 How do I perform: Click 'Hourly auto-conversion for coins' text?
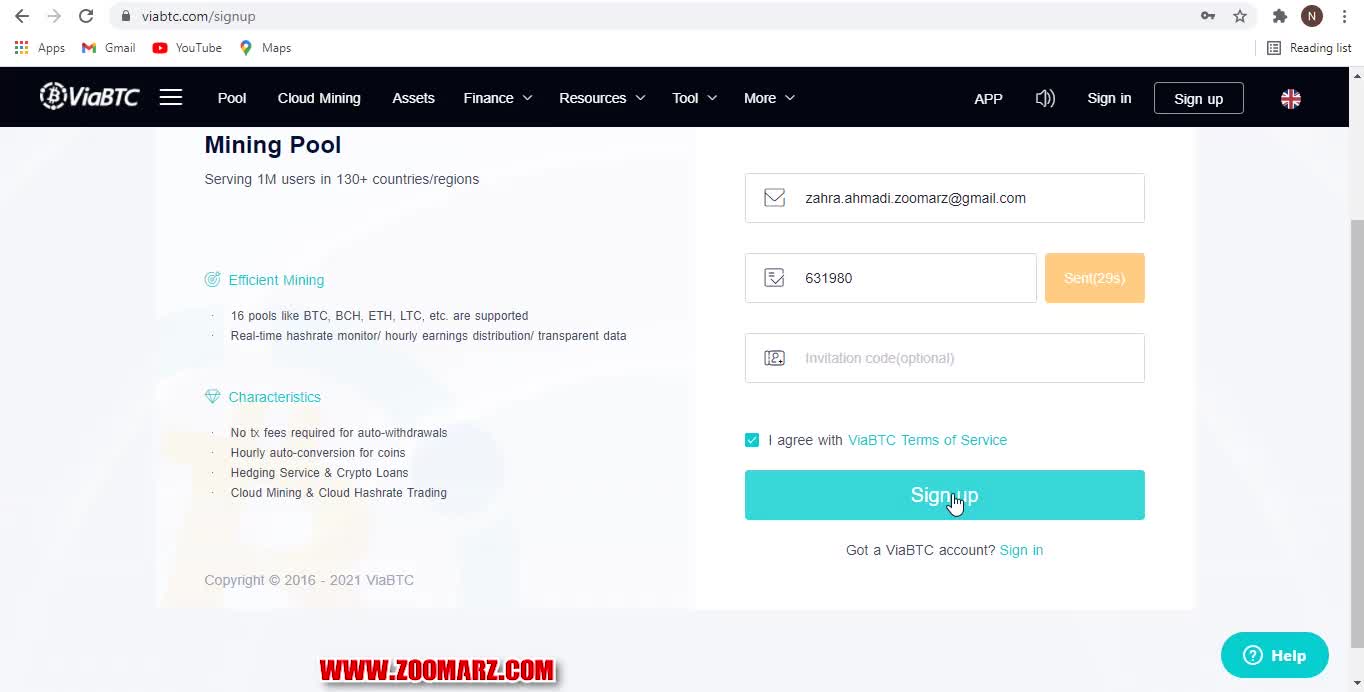pyautogui.click(x=318, y=453)
